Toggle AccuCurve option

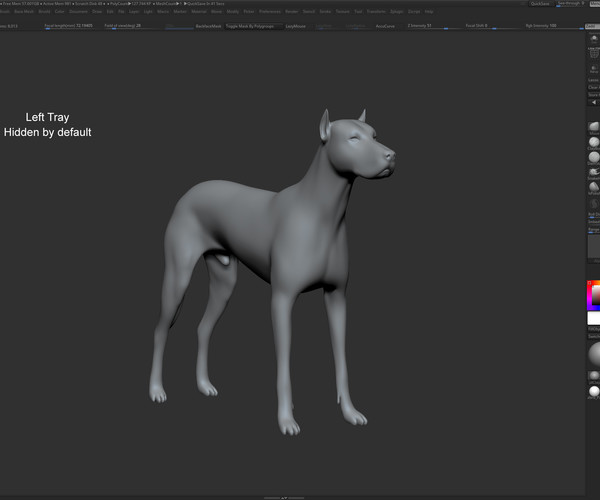click(x=385, y=26)
